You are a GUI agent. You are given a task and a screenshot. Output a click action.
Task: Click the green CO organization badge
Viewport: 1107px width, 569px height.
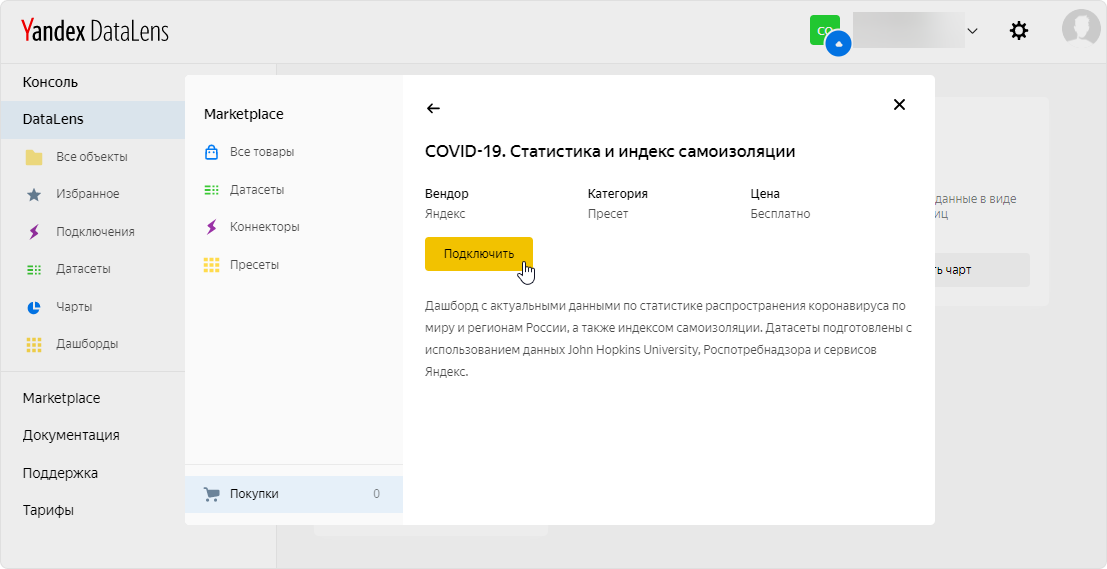(823, 30)
